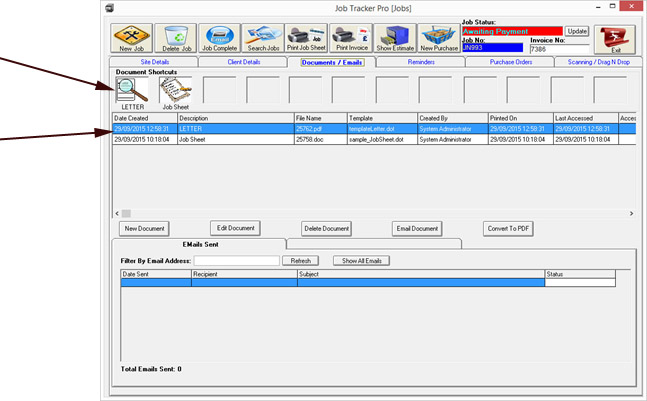Click file name 25762.pdf cell

[321, 129]
